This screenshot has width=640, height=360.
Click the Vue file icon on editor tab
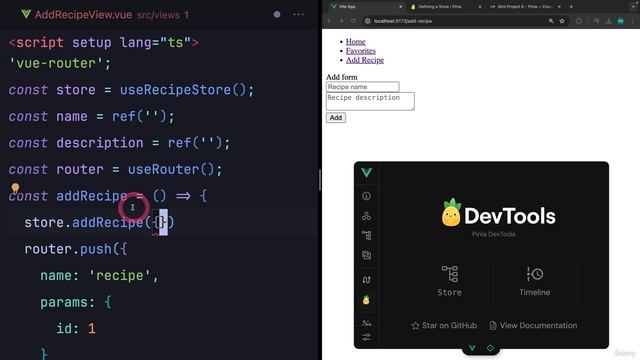tap(26, 14)
